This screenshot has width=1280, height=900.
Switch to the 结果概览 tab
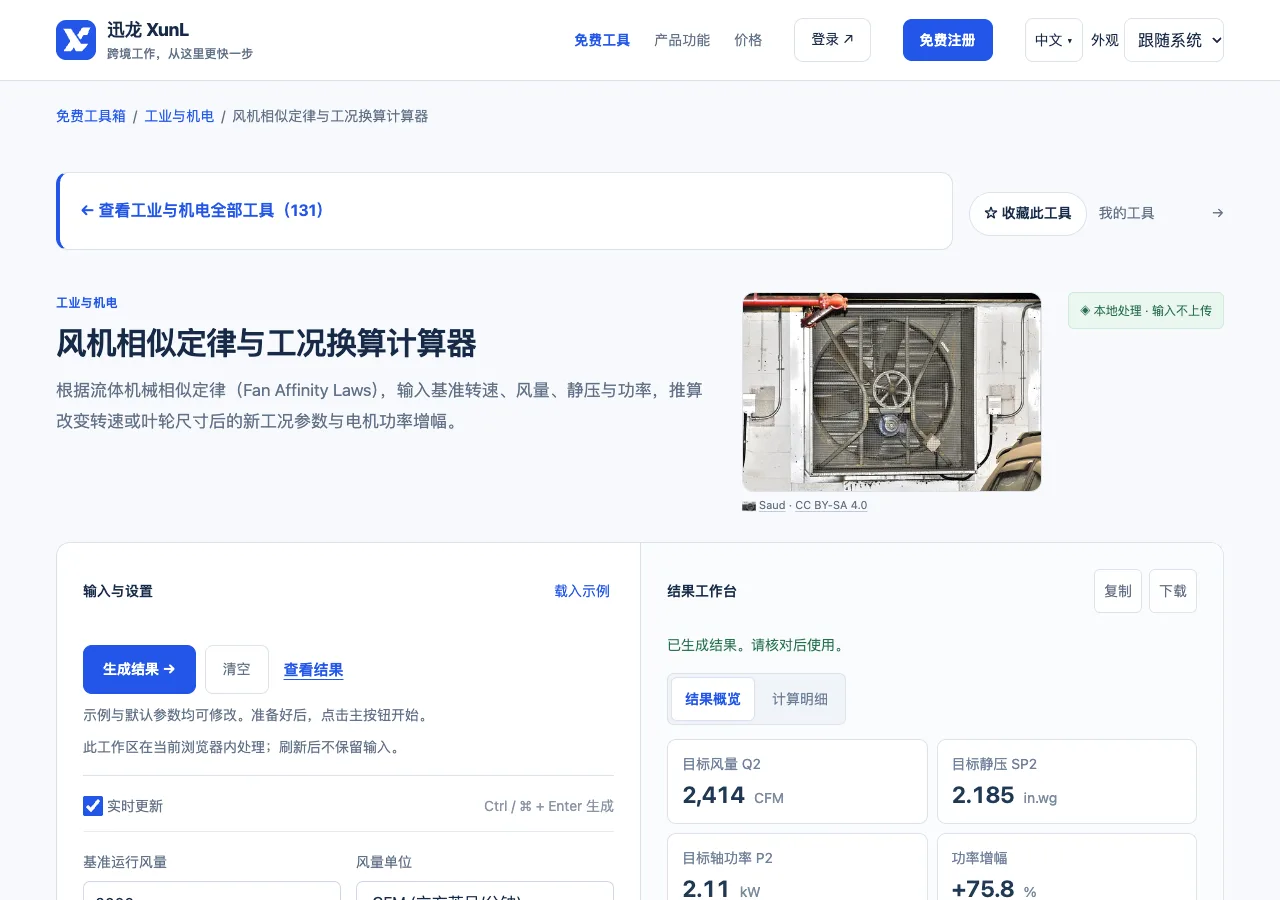pyautogui.click(x=713, y=699)
